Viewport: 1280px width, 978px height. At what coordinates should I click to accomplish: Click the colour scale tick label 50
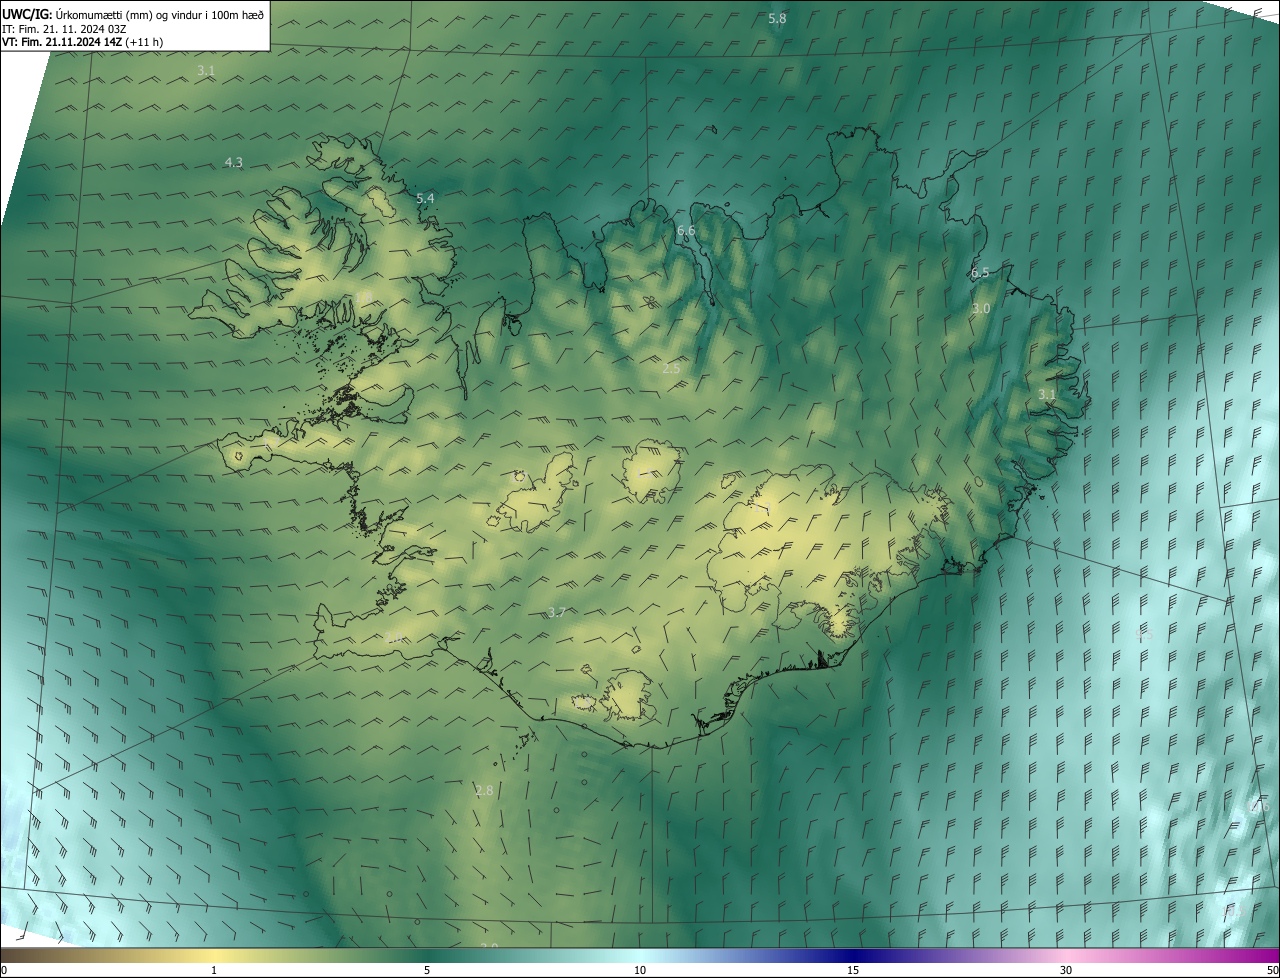[x=1272, y=970]
